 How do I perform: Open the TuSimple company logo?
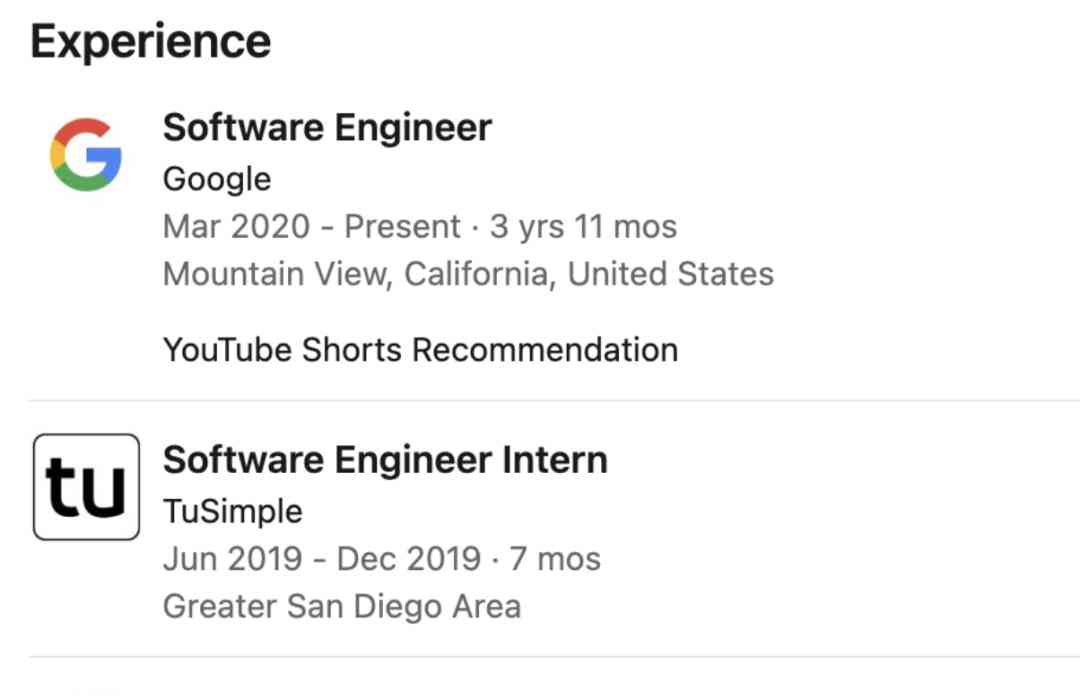[x=86, y=487]
